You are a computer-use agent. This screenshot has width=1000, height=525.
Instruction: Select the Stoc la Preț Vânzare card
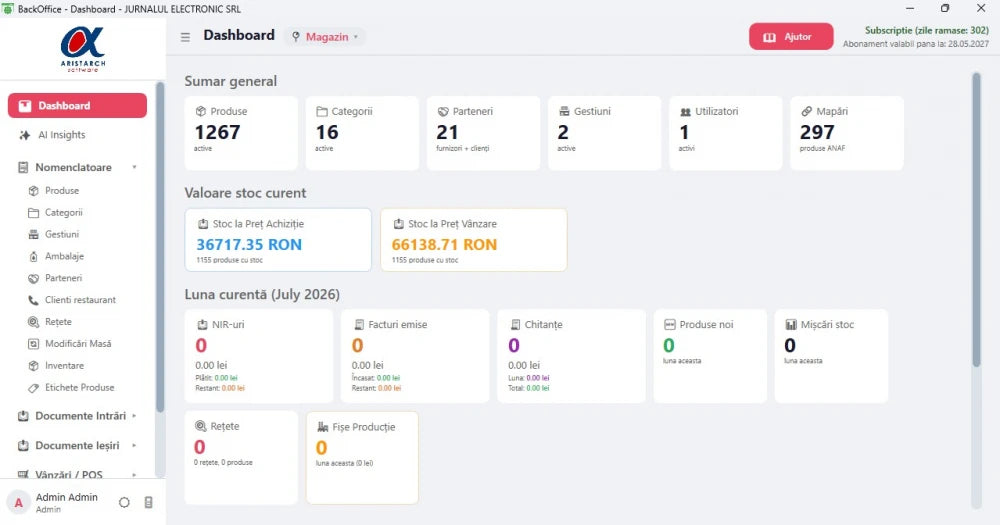click(x=474, y=240)
